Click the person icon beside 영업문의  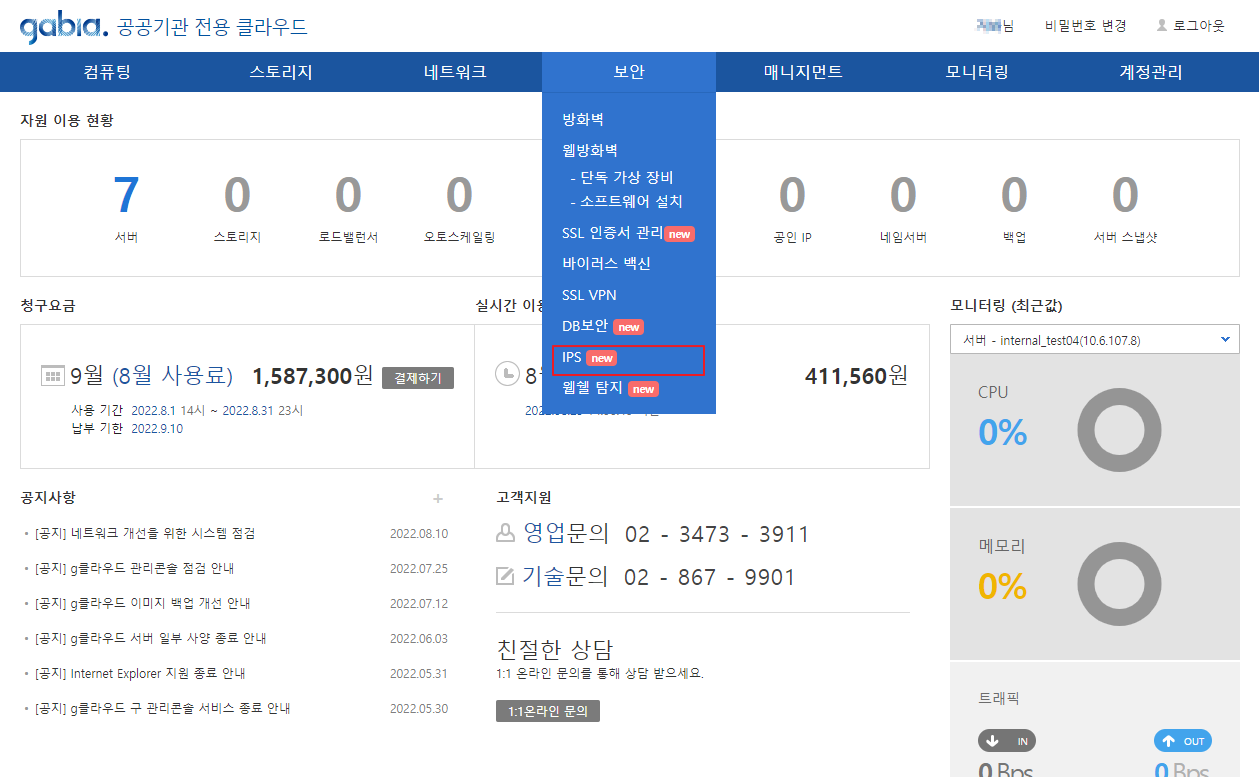pos(506,533)
